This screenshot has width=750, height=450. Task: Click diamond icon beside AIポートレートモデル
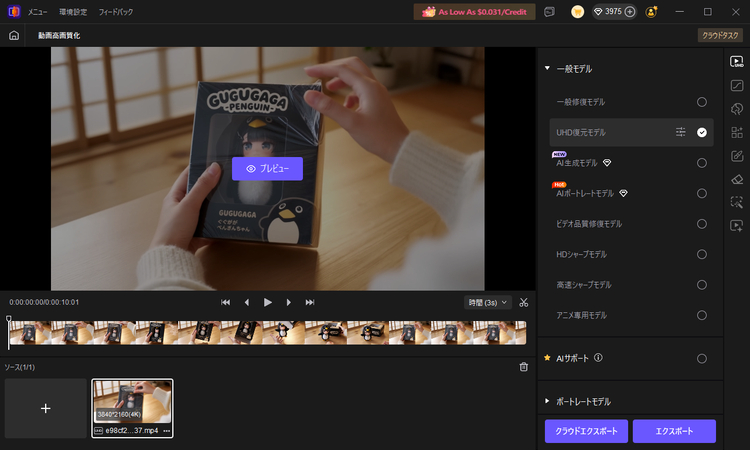point(623,193)
